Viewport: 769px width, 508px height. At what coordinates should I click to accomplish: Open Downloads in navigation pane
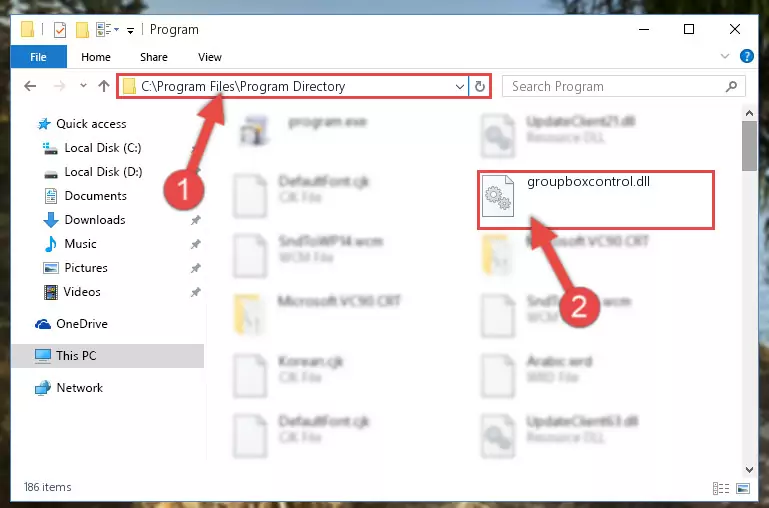(x=84, y=220)
